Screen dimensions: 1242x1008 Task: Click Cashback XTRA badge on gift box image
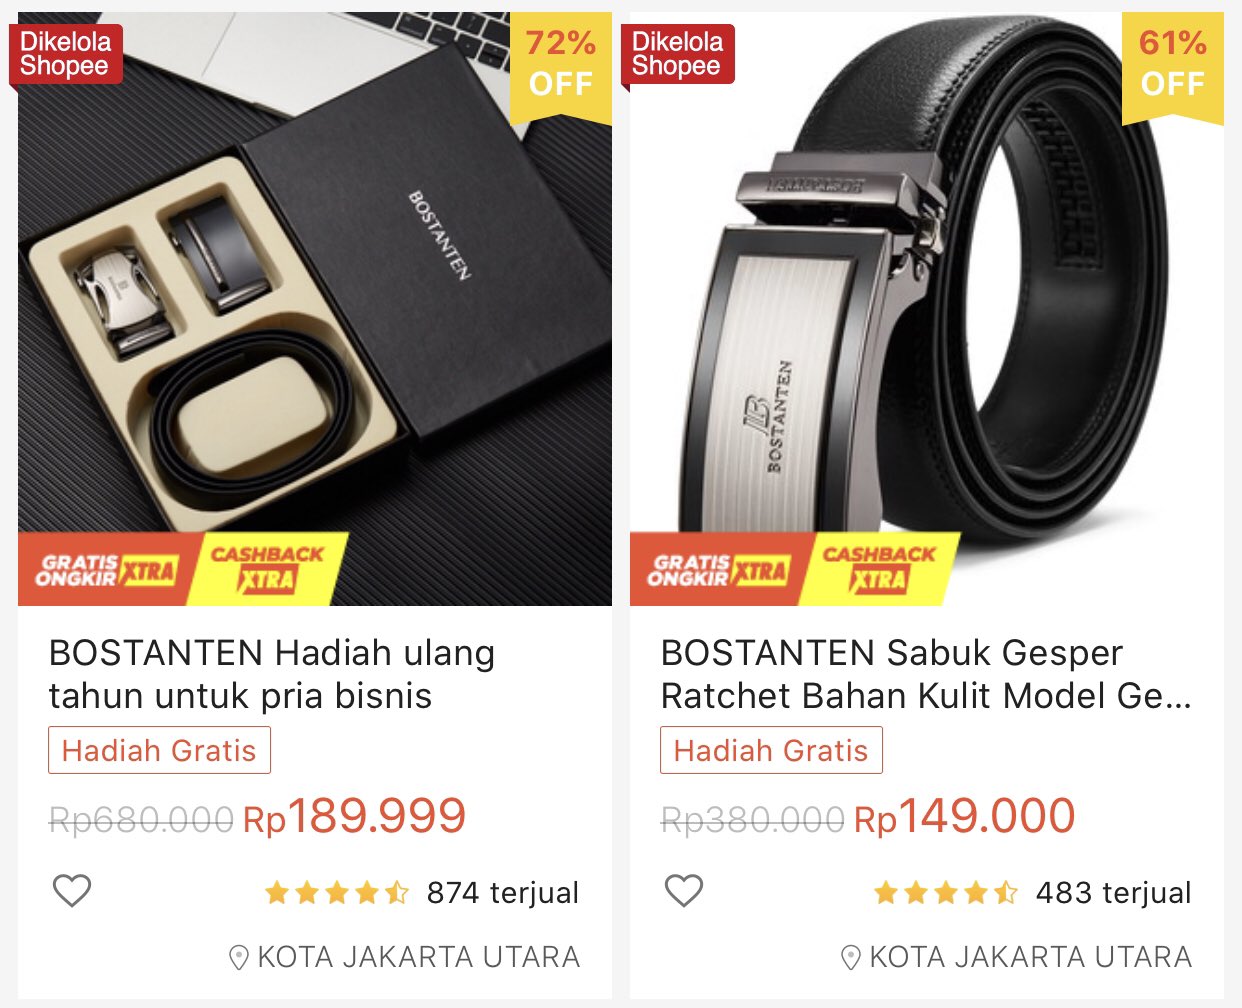coord(267,569)
